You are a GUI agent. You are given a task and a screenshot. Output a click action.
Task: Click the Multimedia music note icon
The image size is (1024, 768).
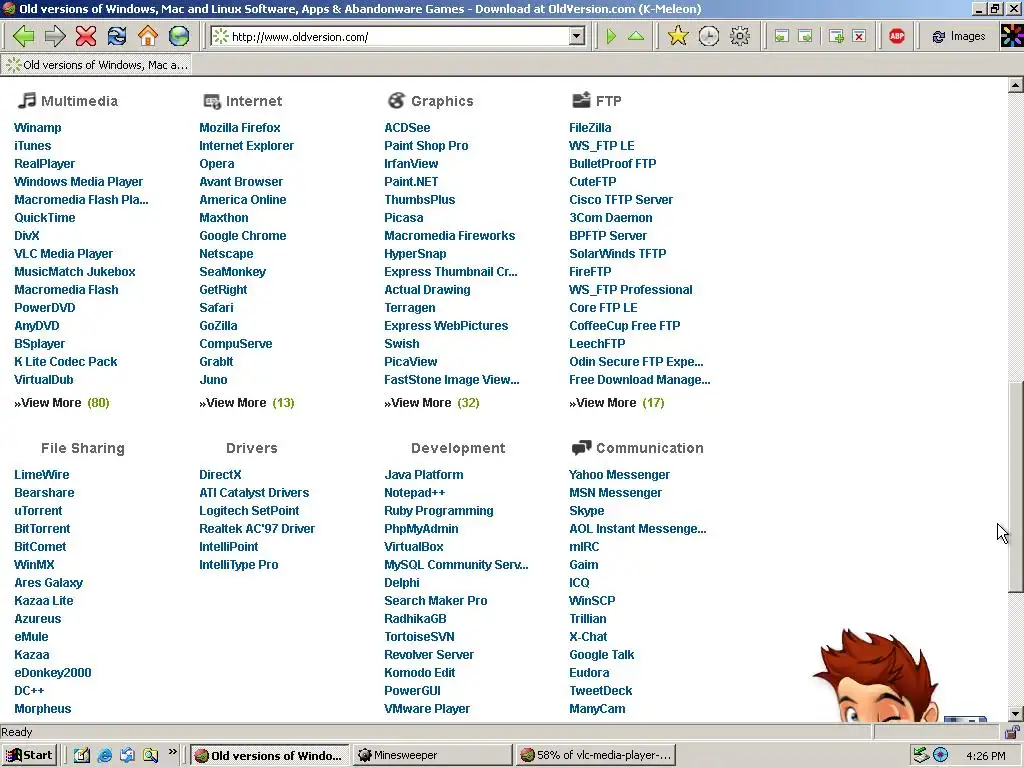[27, 101]
